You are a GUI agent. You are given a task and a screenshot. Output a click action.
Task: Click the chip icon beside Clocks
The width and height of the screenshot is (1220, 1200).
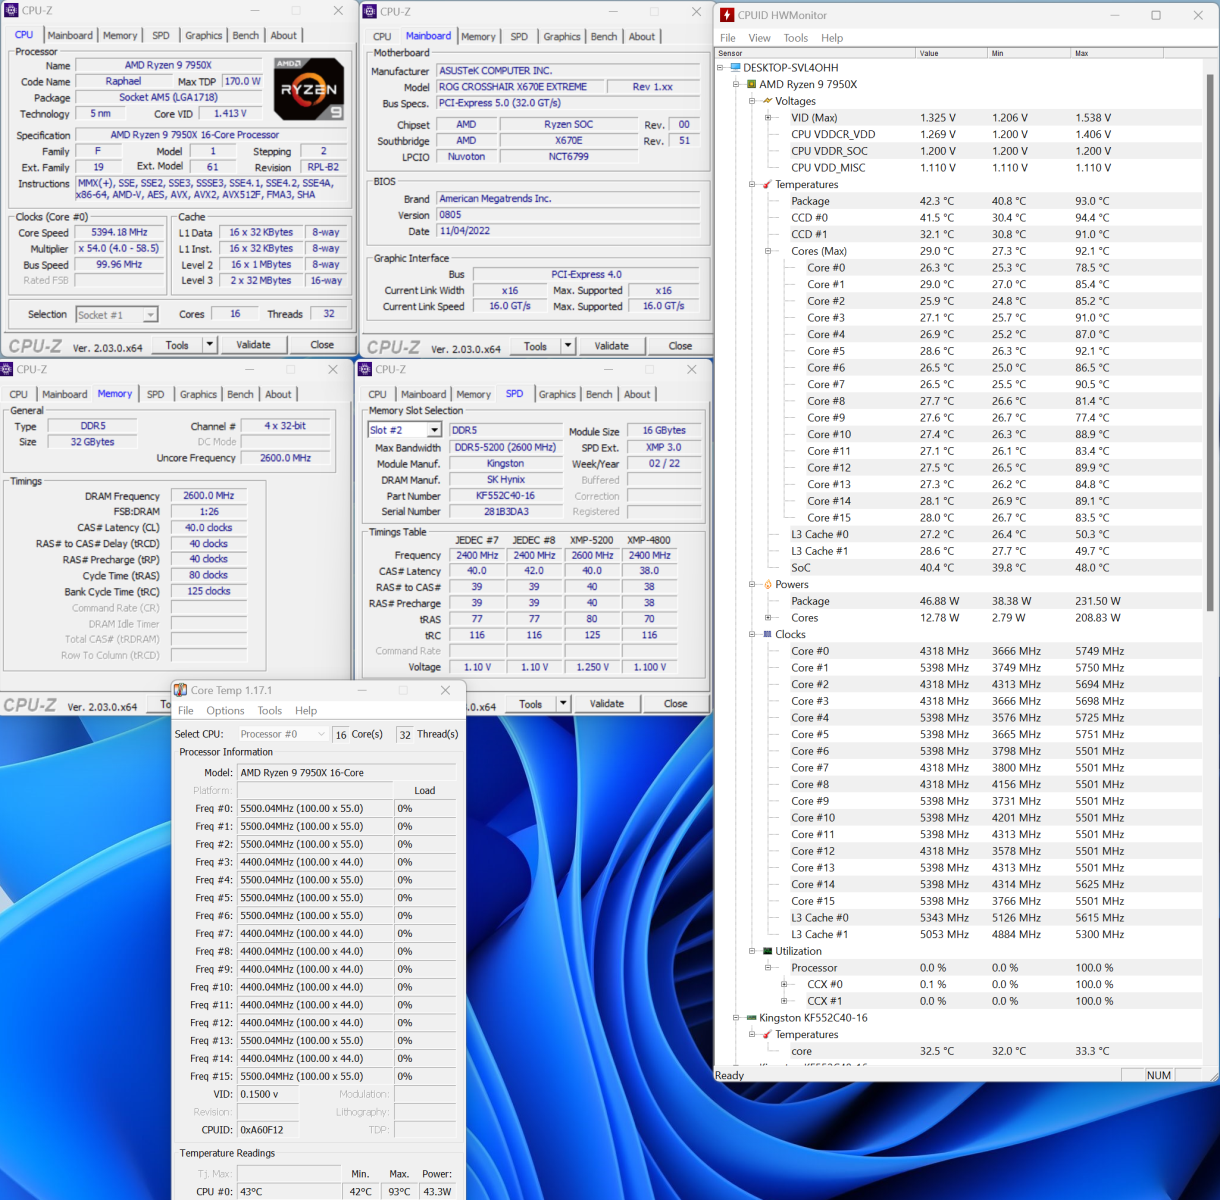pyautogui.click(x=767, y=635)
